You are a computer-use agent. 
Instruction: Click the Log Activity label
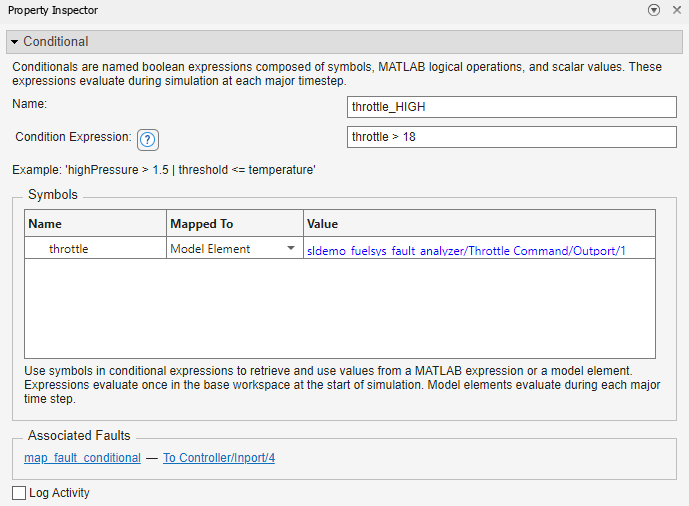coord(60,493)
